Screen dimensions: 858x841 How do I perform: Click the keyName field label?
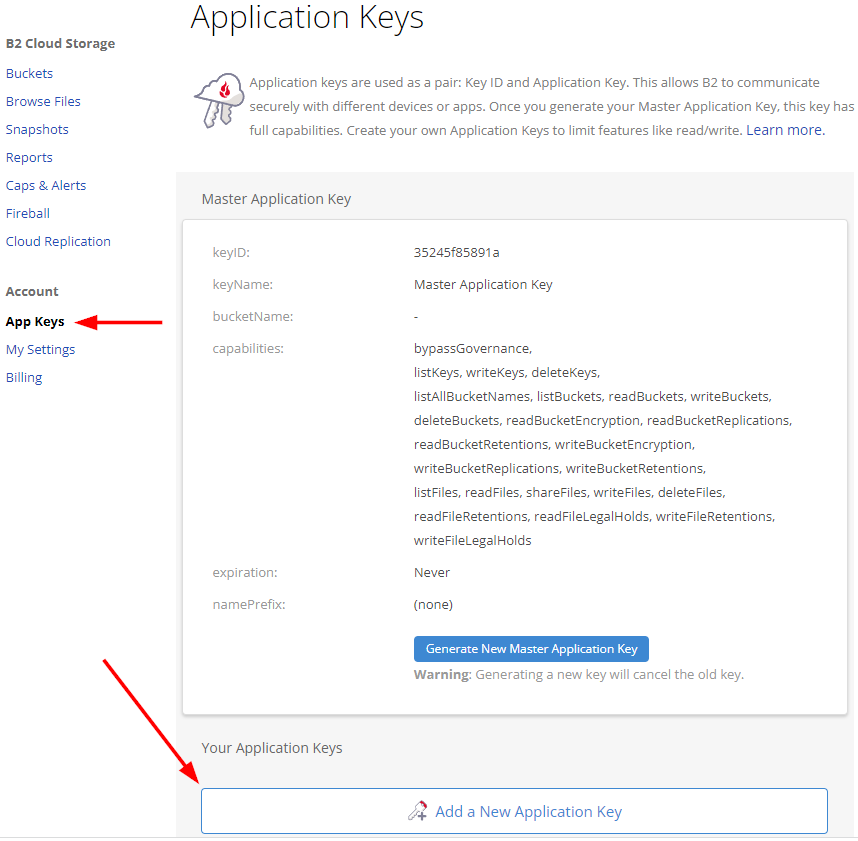243,285
